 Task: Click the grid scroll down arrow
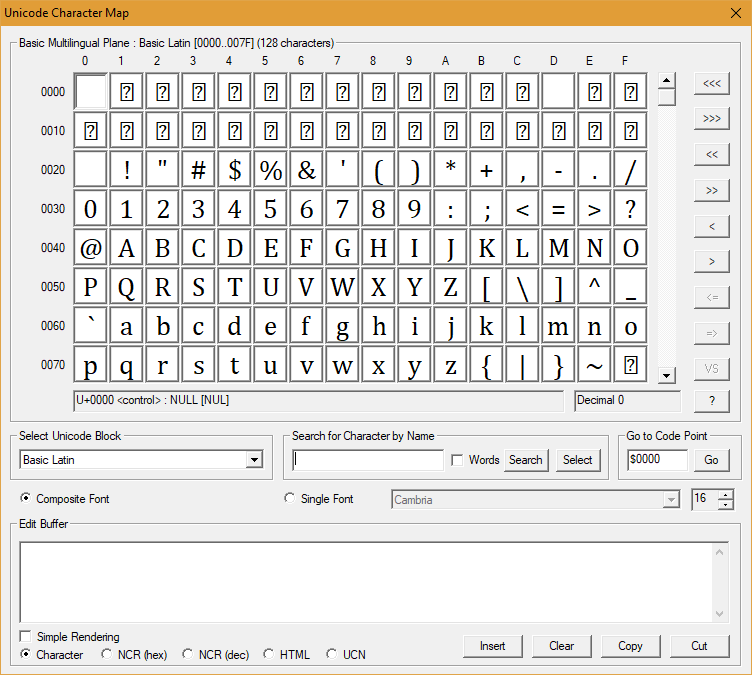667,375
